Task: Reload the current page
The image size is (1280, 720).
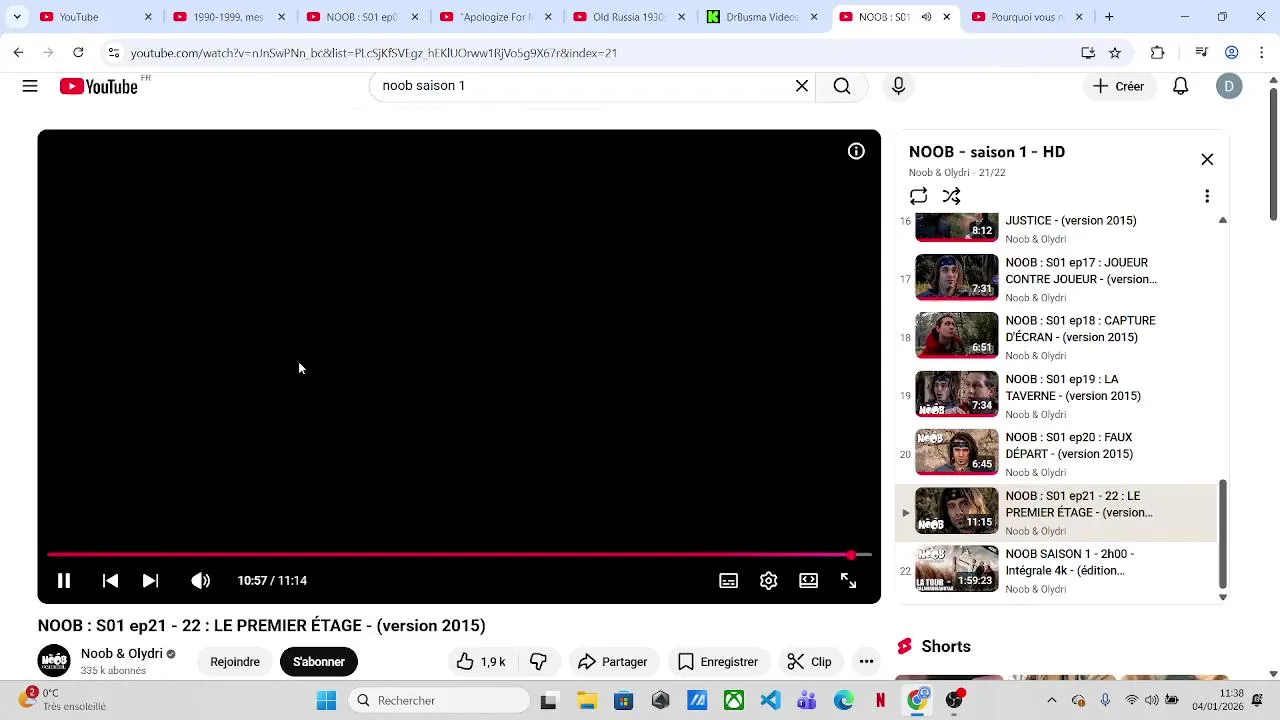Action: point(78,52)
